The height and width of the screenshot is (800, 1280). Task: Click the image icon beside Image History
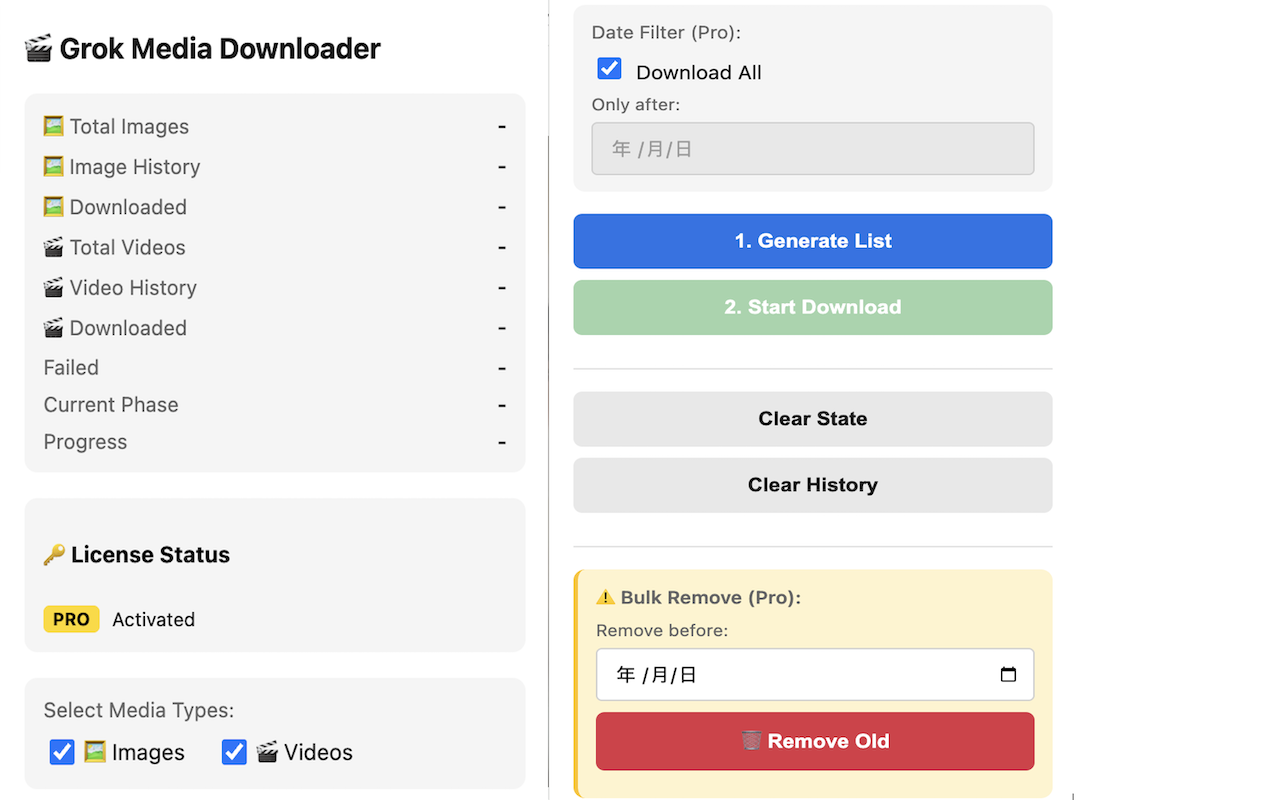53,166
